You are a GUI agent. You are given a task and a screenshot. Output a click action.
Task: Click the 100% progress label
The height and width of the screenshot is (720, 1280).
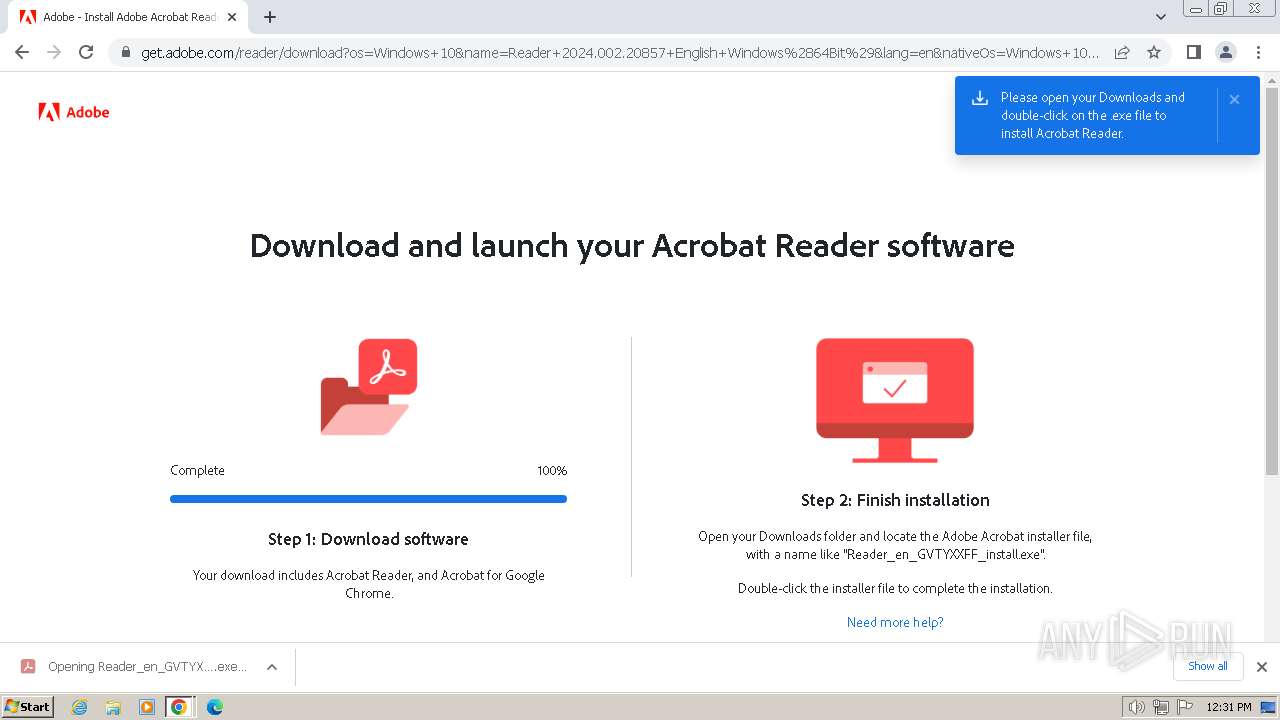click(552, 470)
